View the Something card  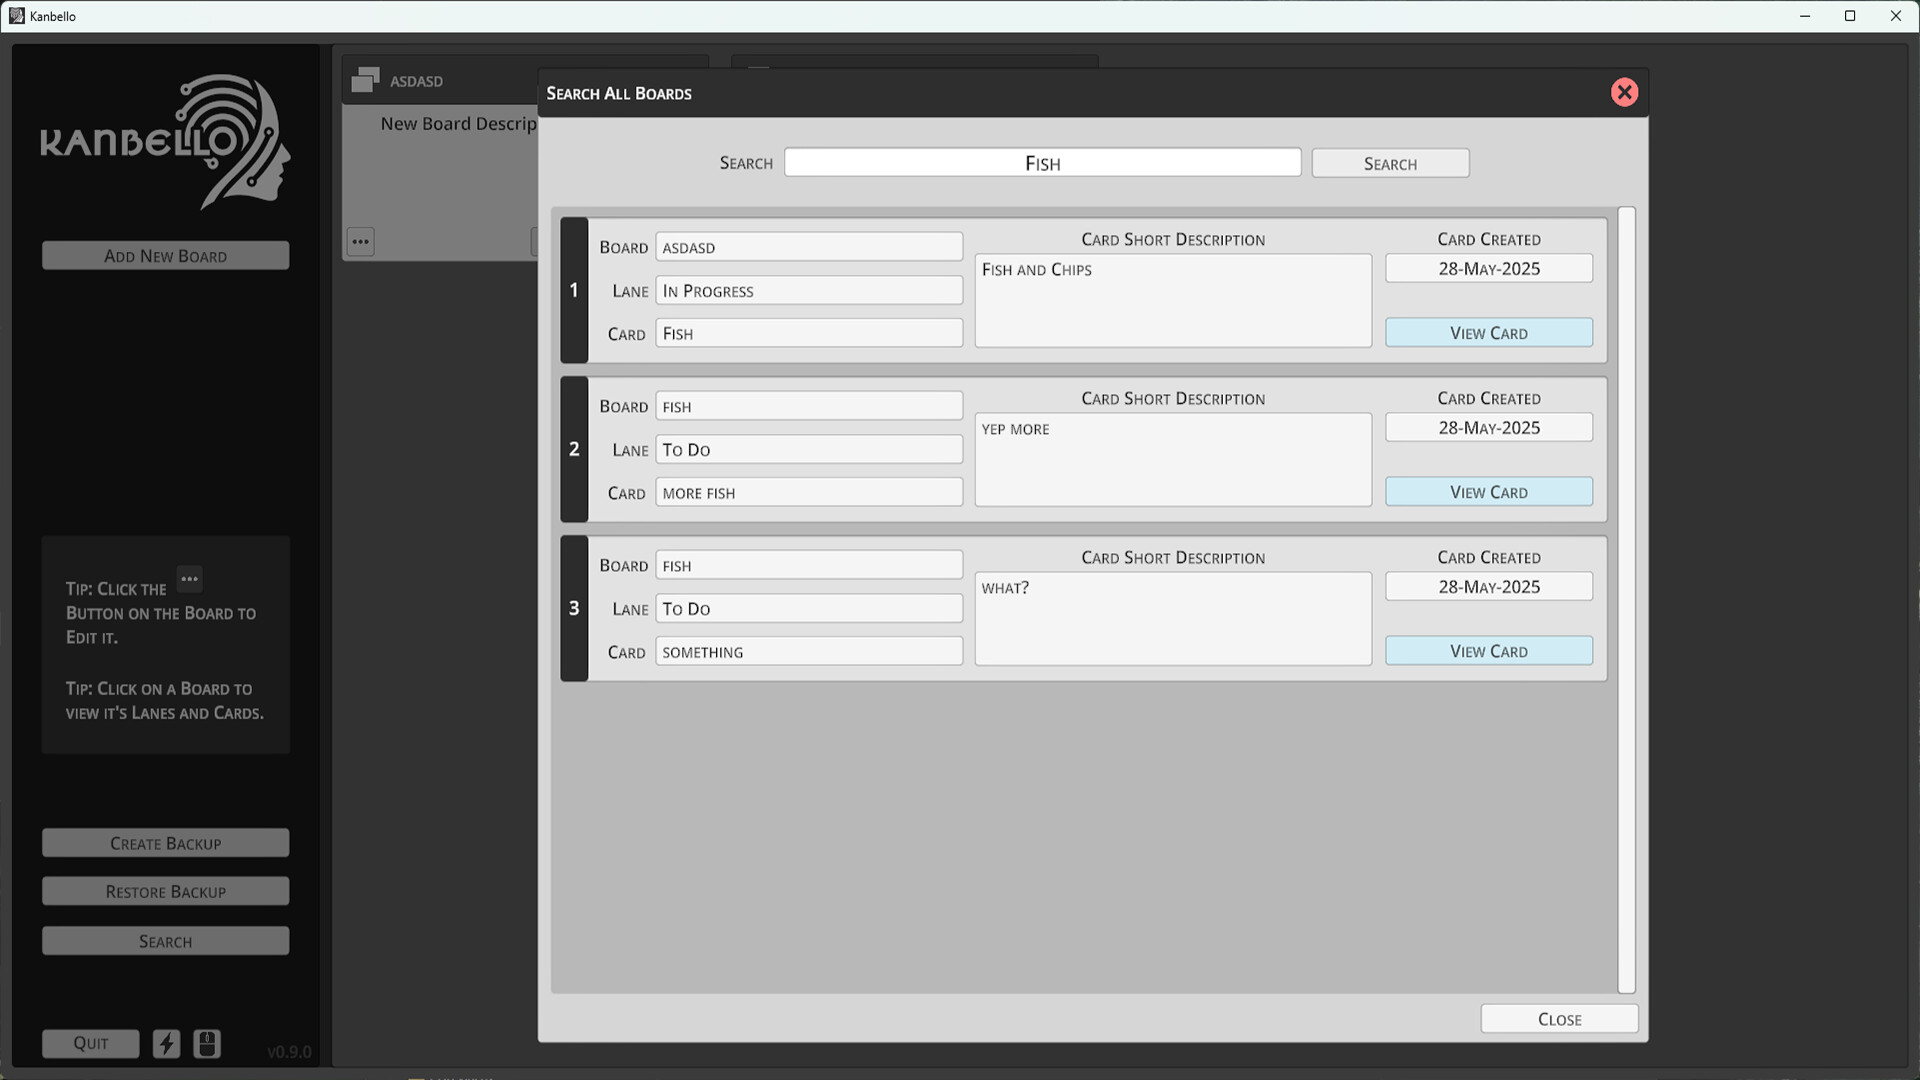point(1488,650)
